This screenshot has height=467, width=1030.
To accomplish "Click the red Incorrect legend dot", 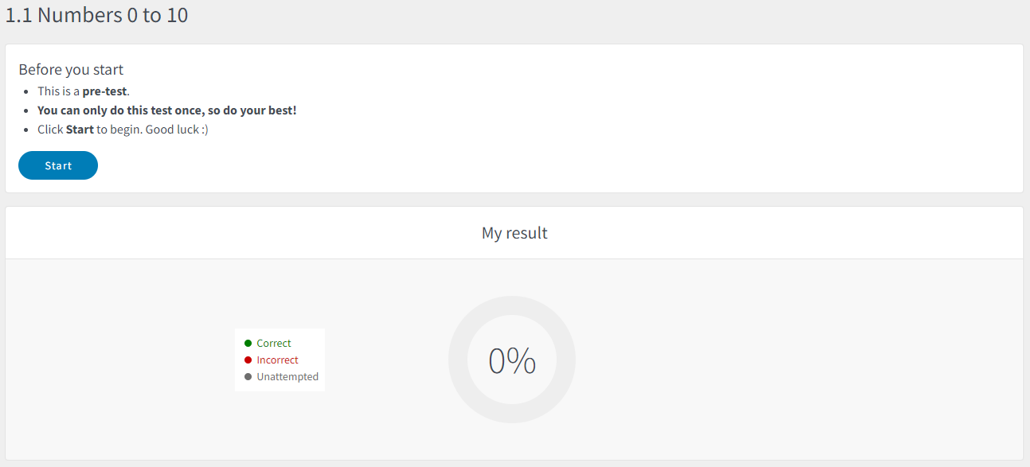I will tap(248, 360).
